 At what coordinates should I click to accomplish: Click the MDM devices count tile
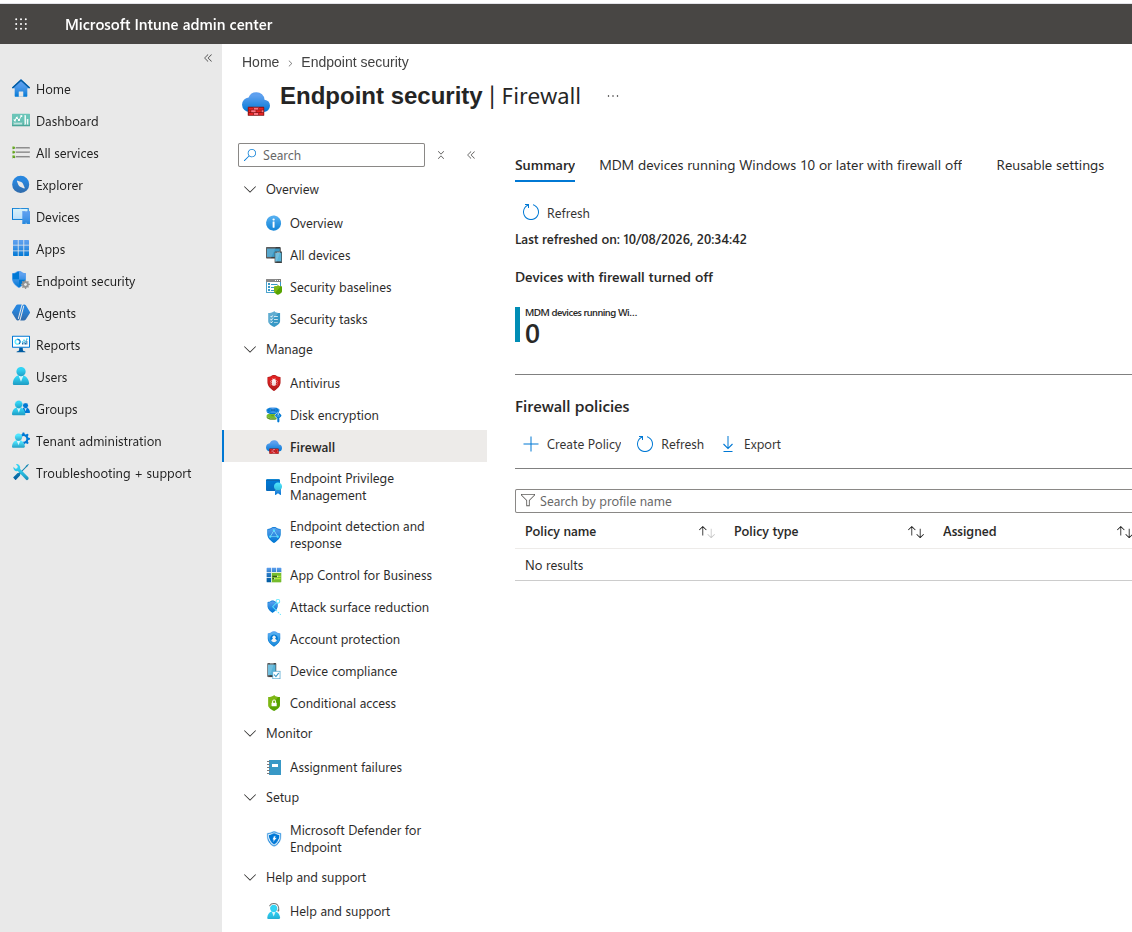[x=576, y=325]
